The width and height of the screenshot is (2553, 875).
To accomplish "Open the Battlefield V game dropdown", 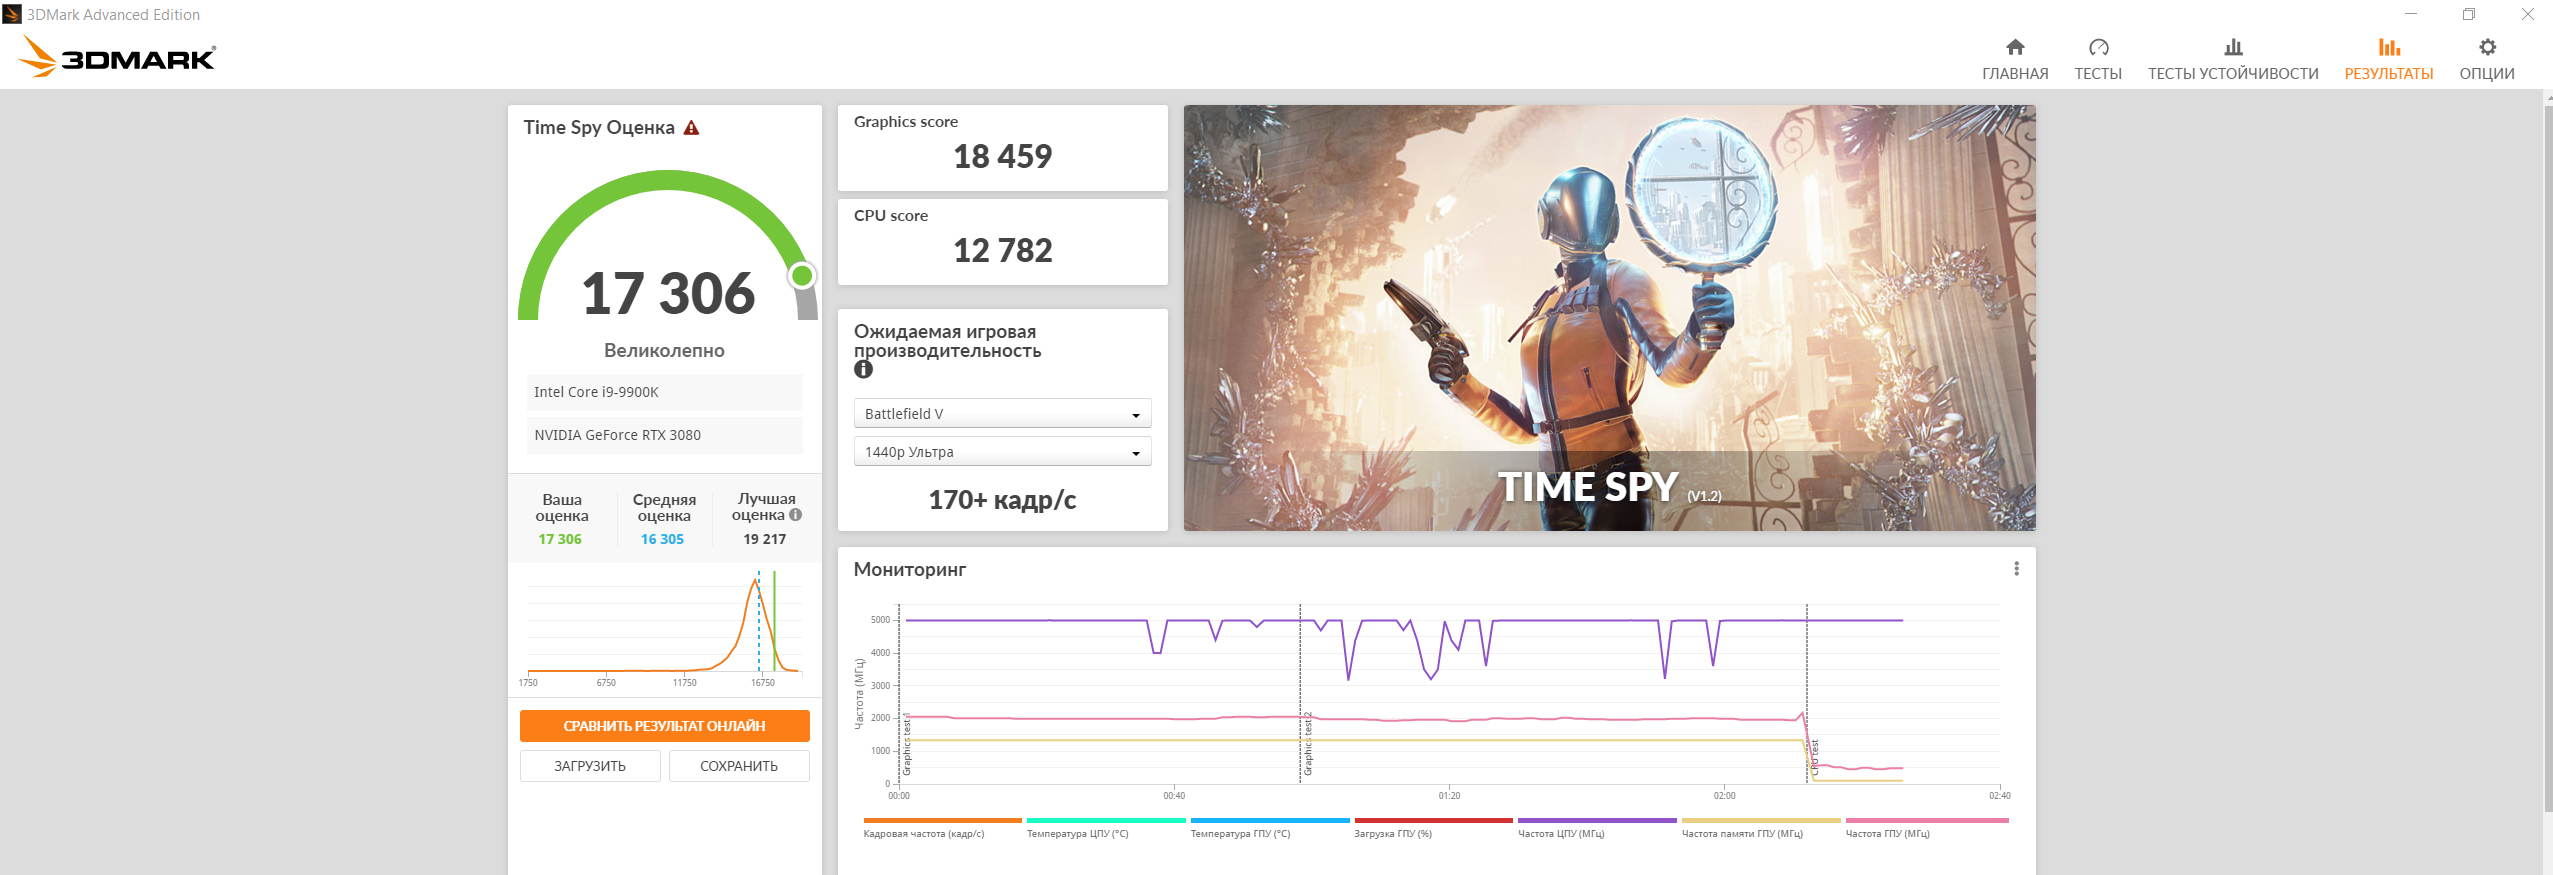I will coord(1002,414).
